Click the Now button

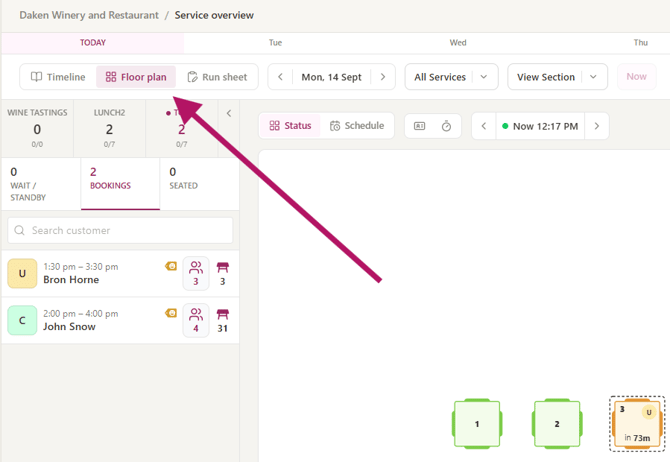(636, 77)
